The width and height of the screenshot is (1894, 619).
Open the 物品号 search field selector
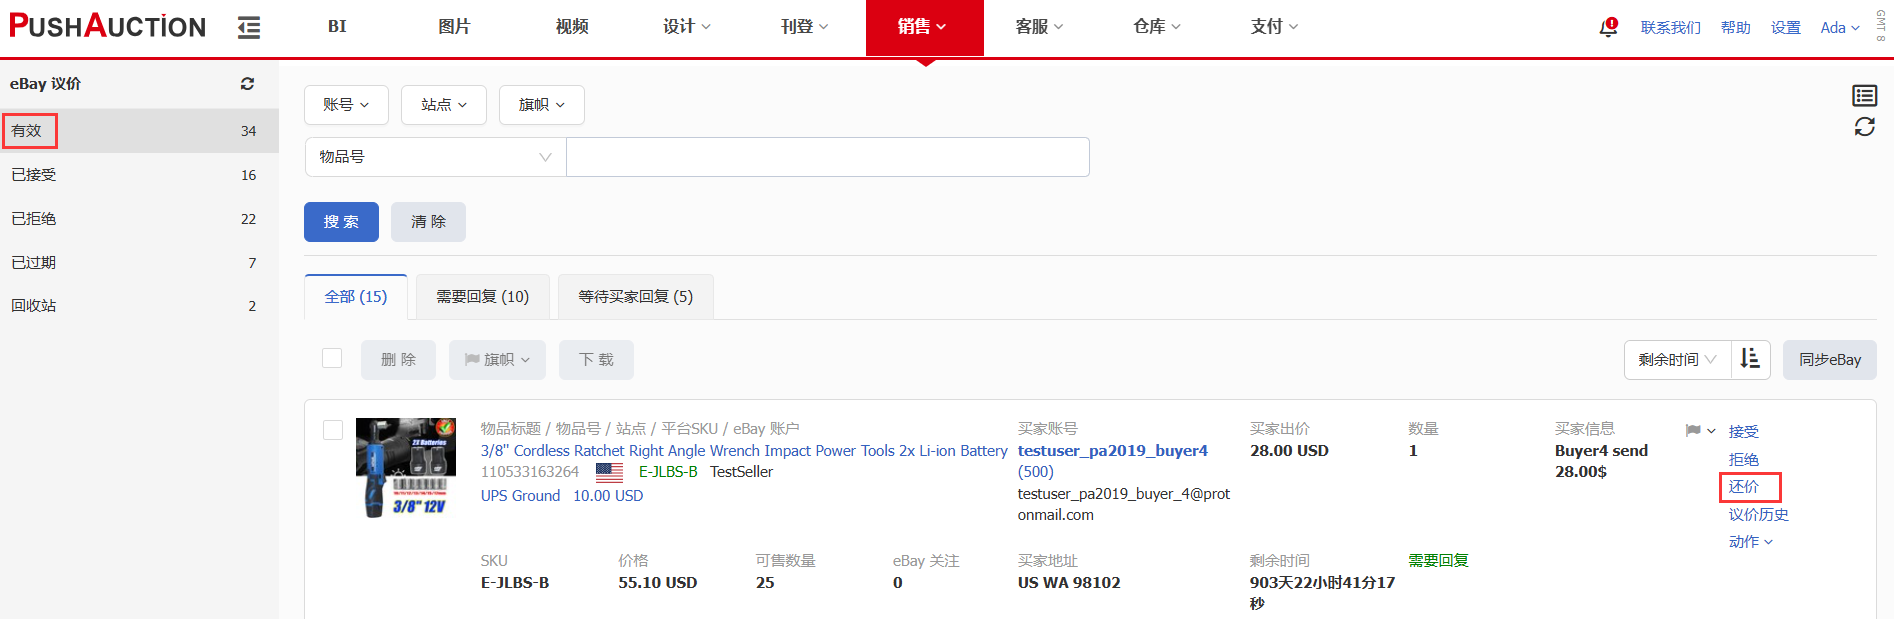[x=435, y=157]
